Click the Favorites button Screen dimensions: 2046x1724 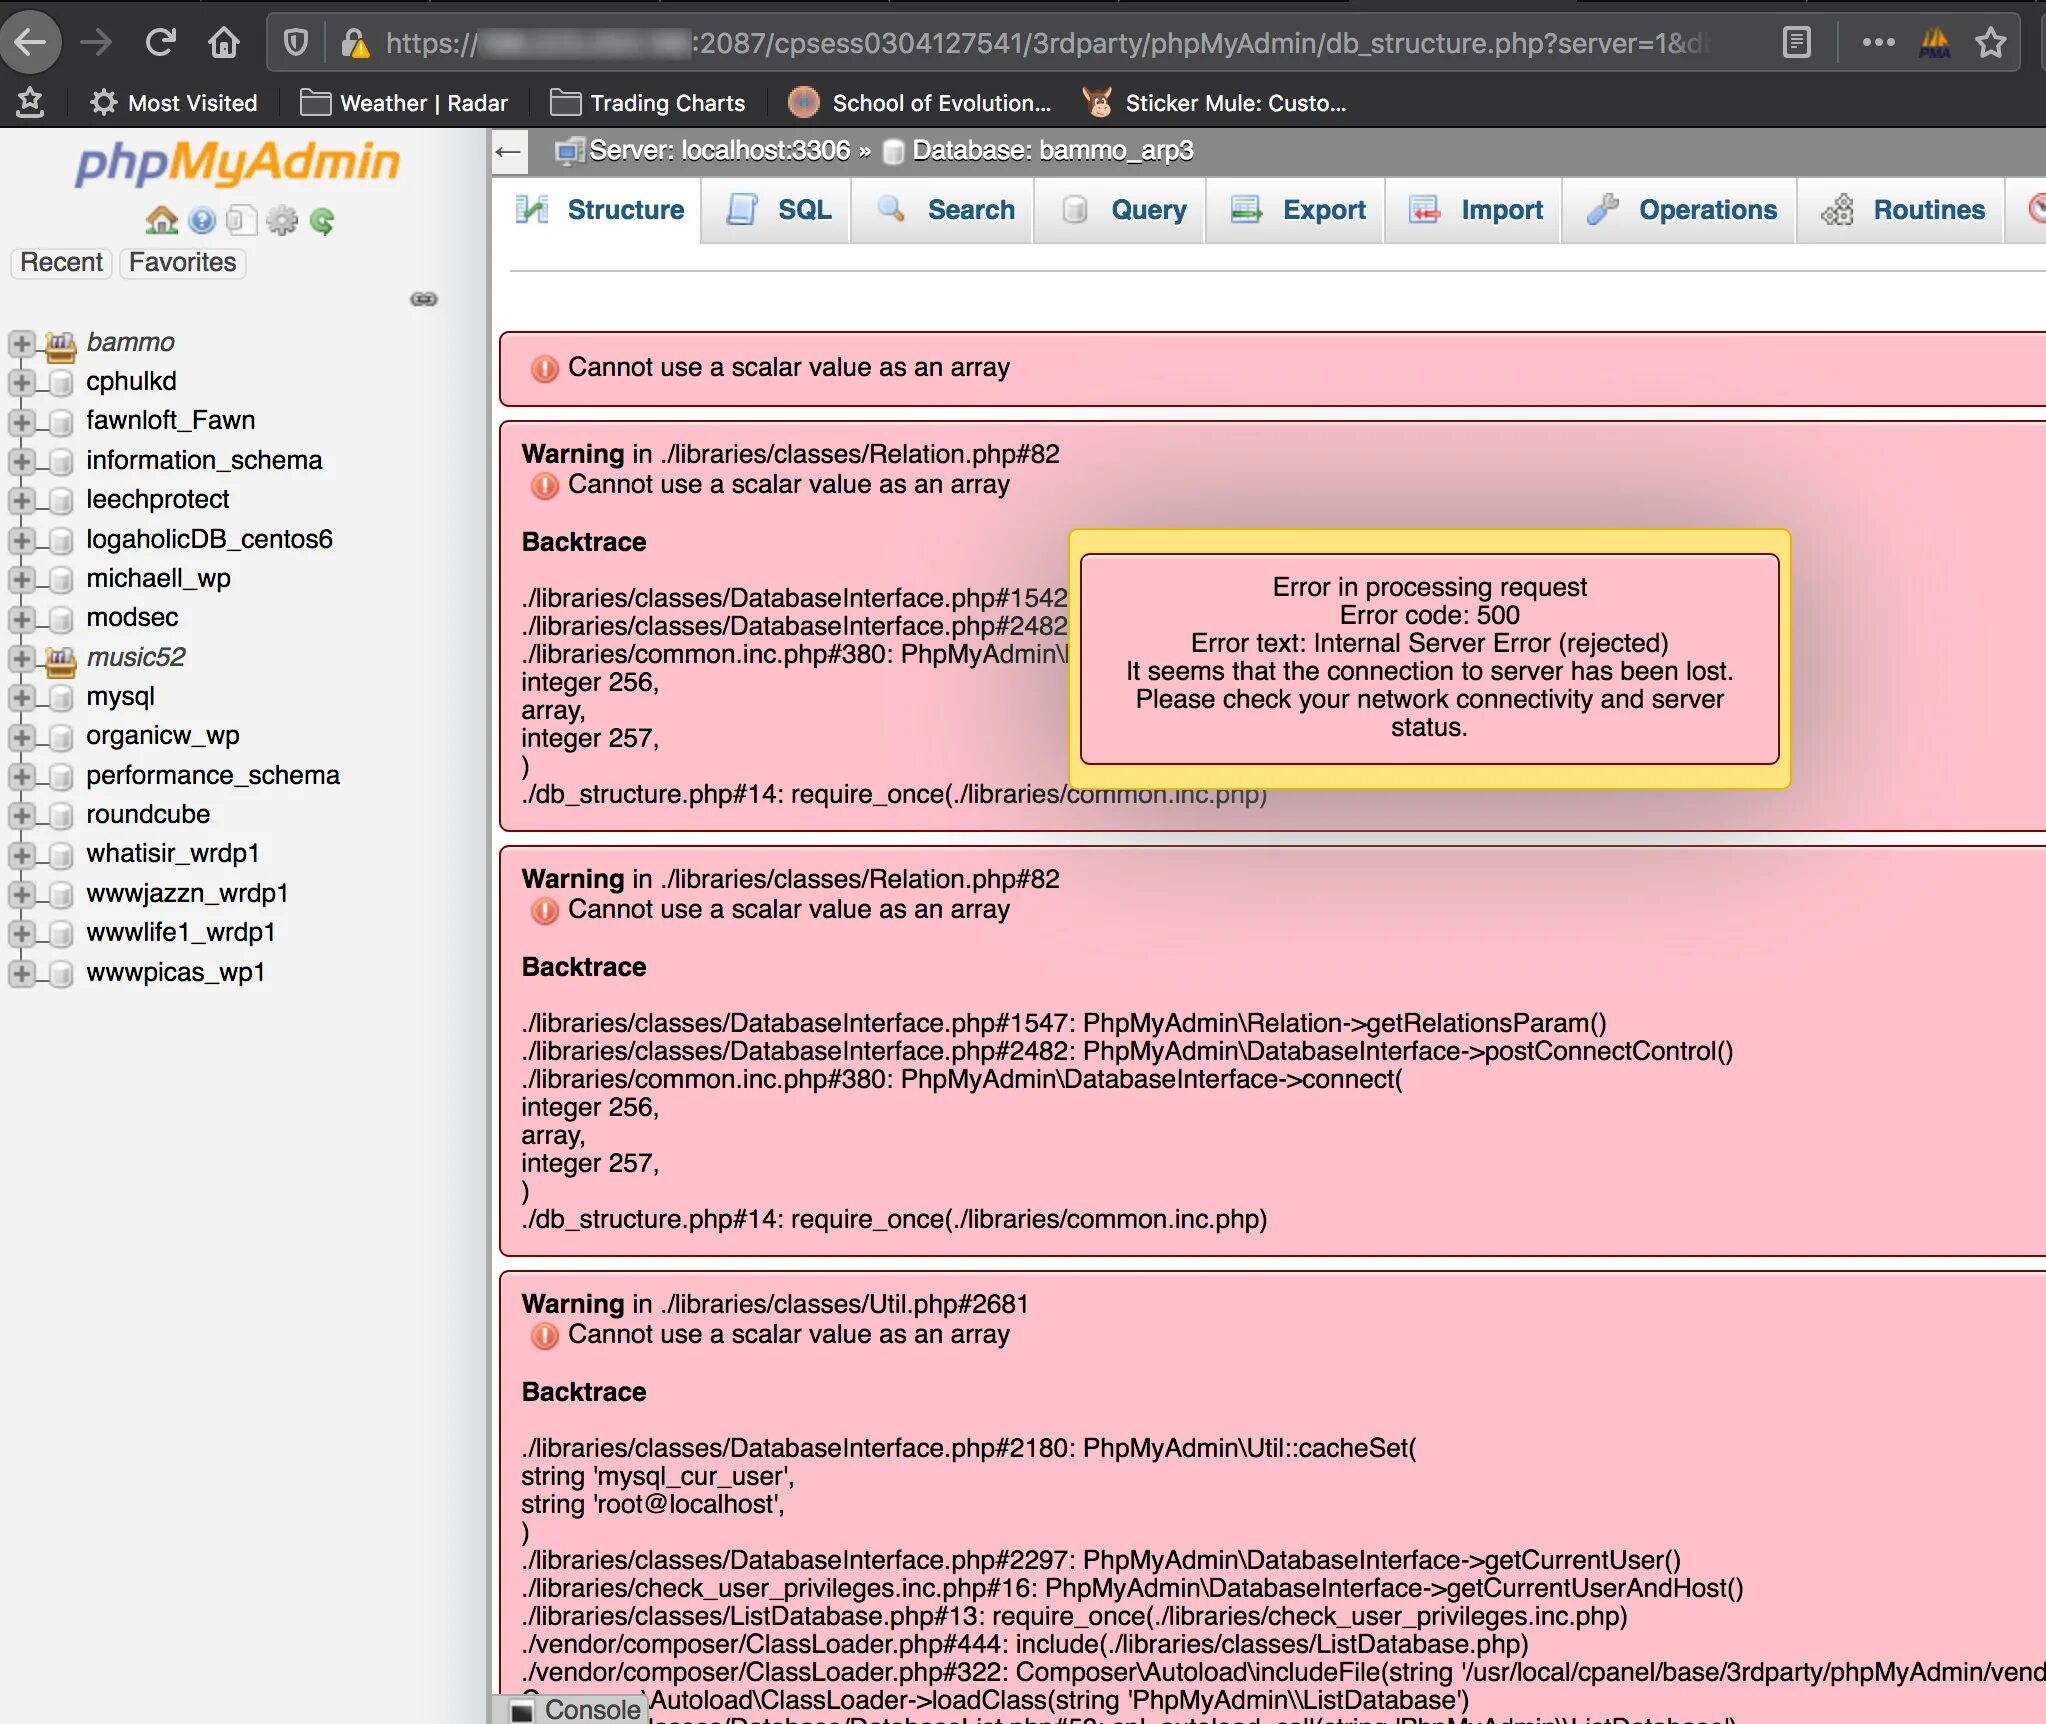pyautogui.click(x=182, y=262)
